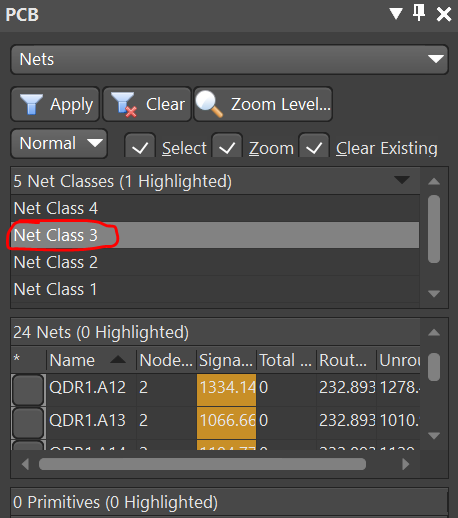Screen dimensions: 458x518
Task: Click the Name column sort arrow
Action: pyautogui.click(x=118, y=359)
